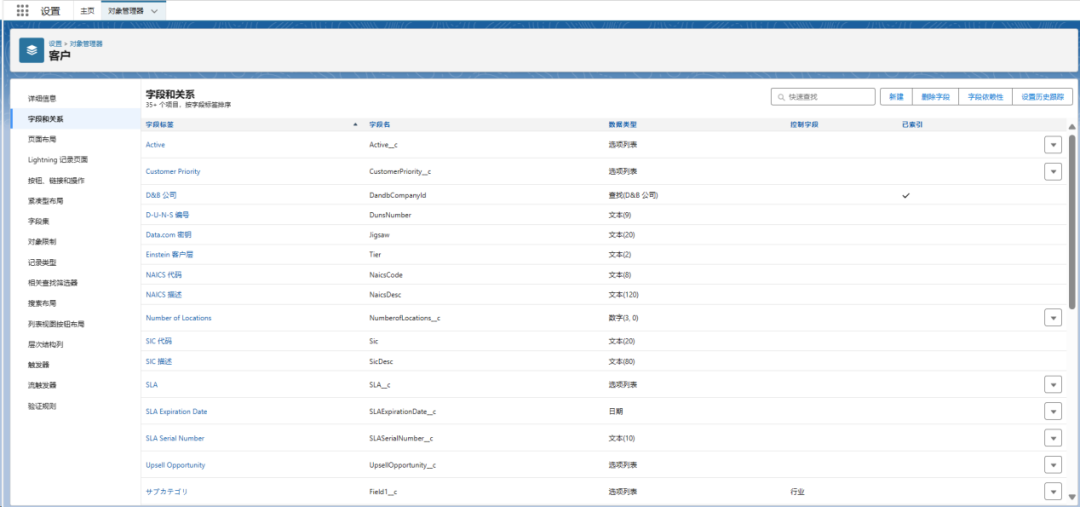1080x507 pixels.
Task: Click the 设置历史跟踪 button
Action: coord(1043,97)
